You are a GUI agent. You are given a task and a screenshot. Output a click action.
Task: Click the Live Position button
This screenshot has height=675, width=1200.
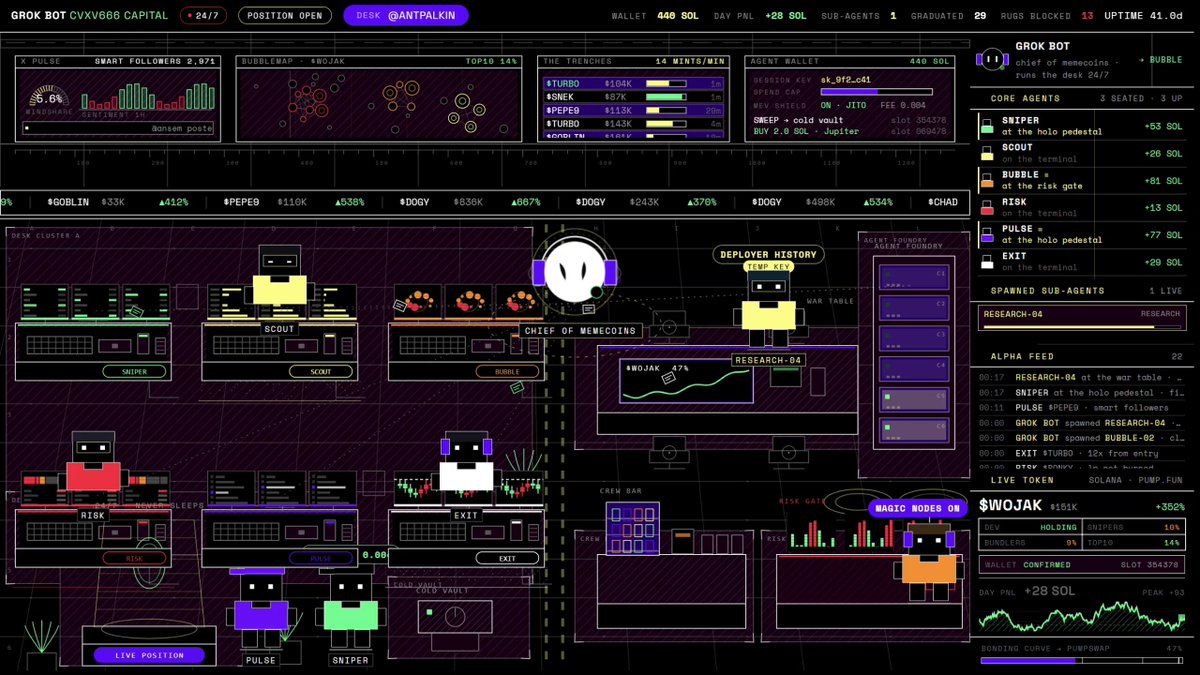click(149, 655)
